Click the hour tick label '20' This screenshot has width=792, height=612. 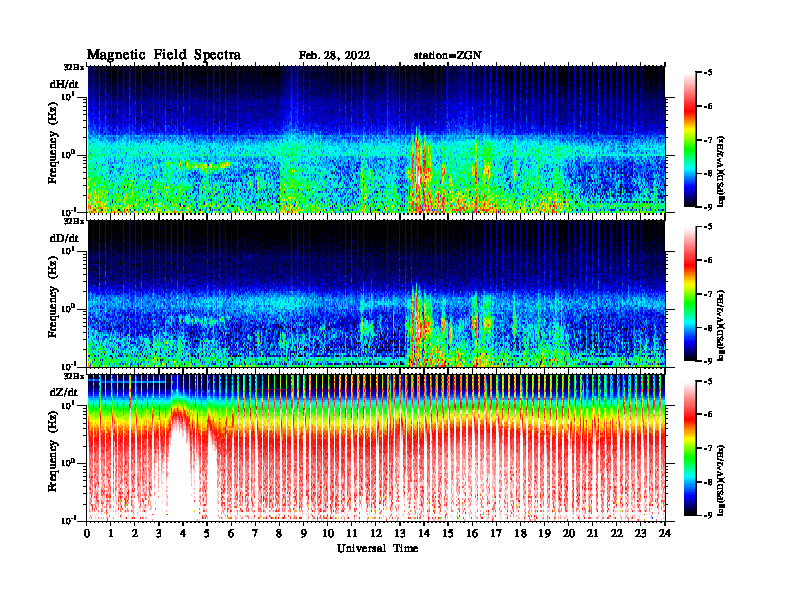(569, 534)
